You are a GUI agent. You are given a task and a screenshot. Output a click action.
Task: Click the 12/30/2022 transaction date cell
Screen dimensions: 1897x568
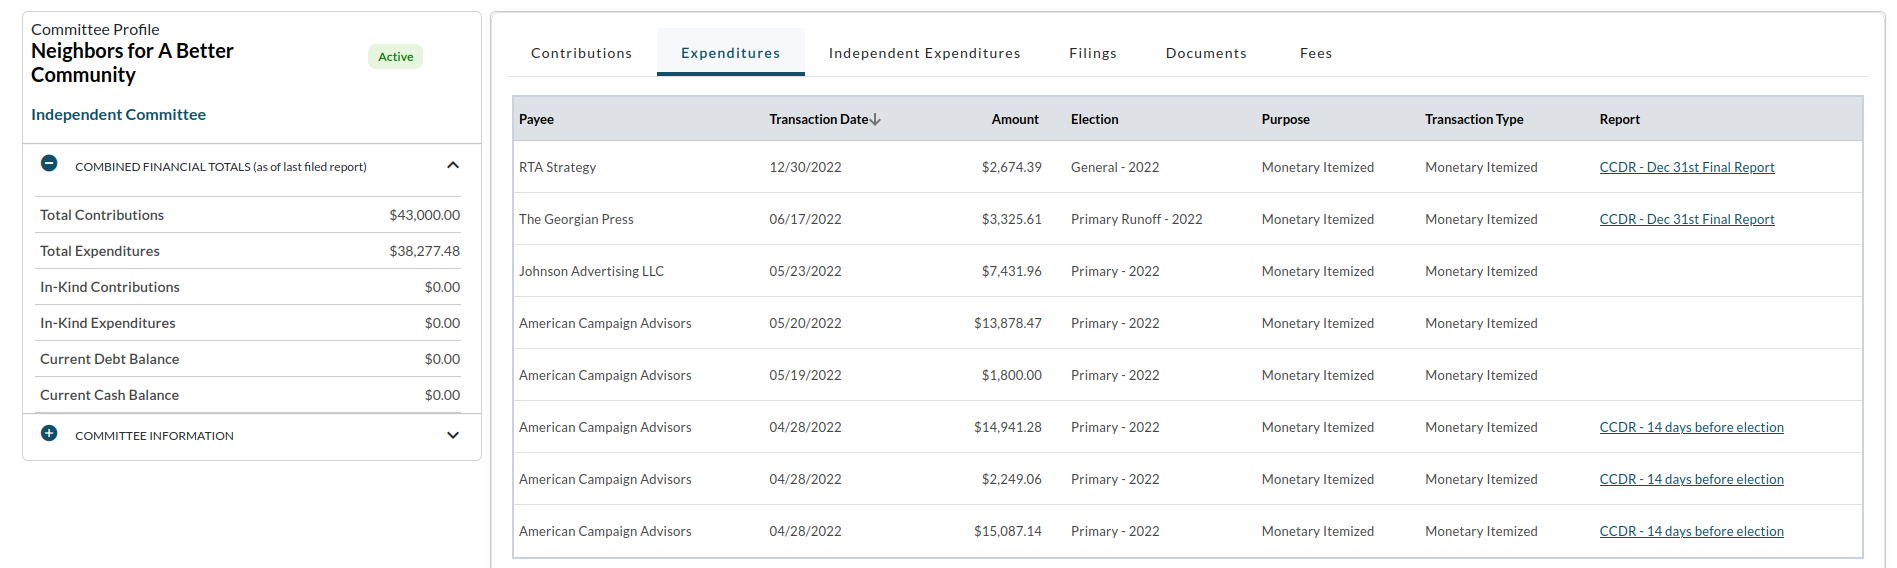[x=805, y=167]
